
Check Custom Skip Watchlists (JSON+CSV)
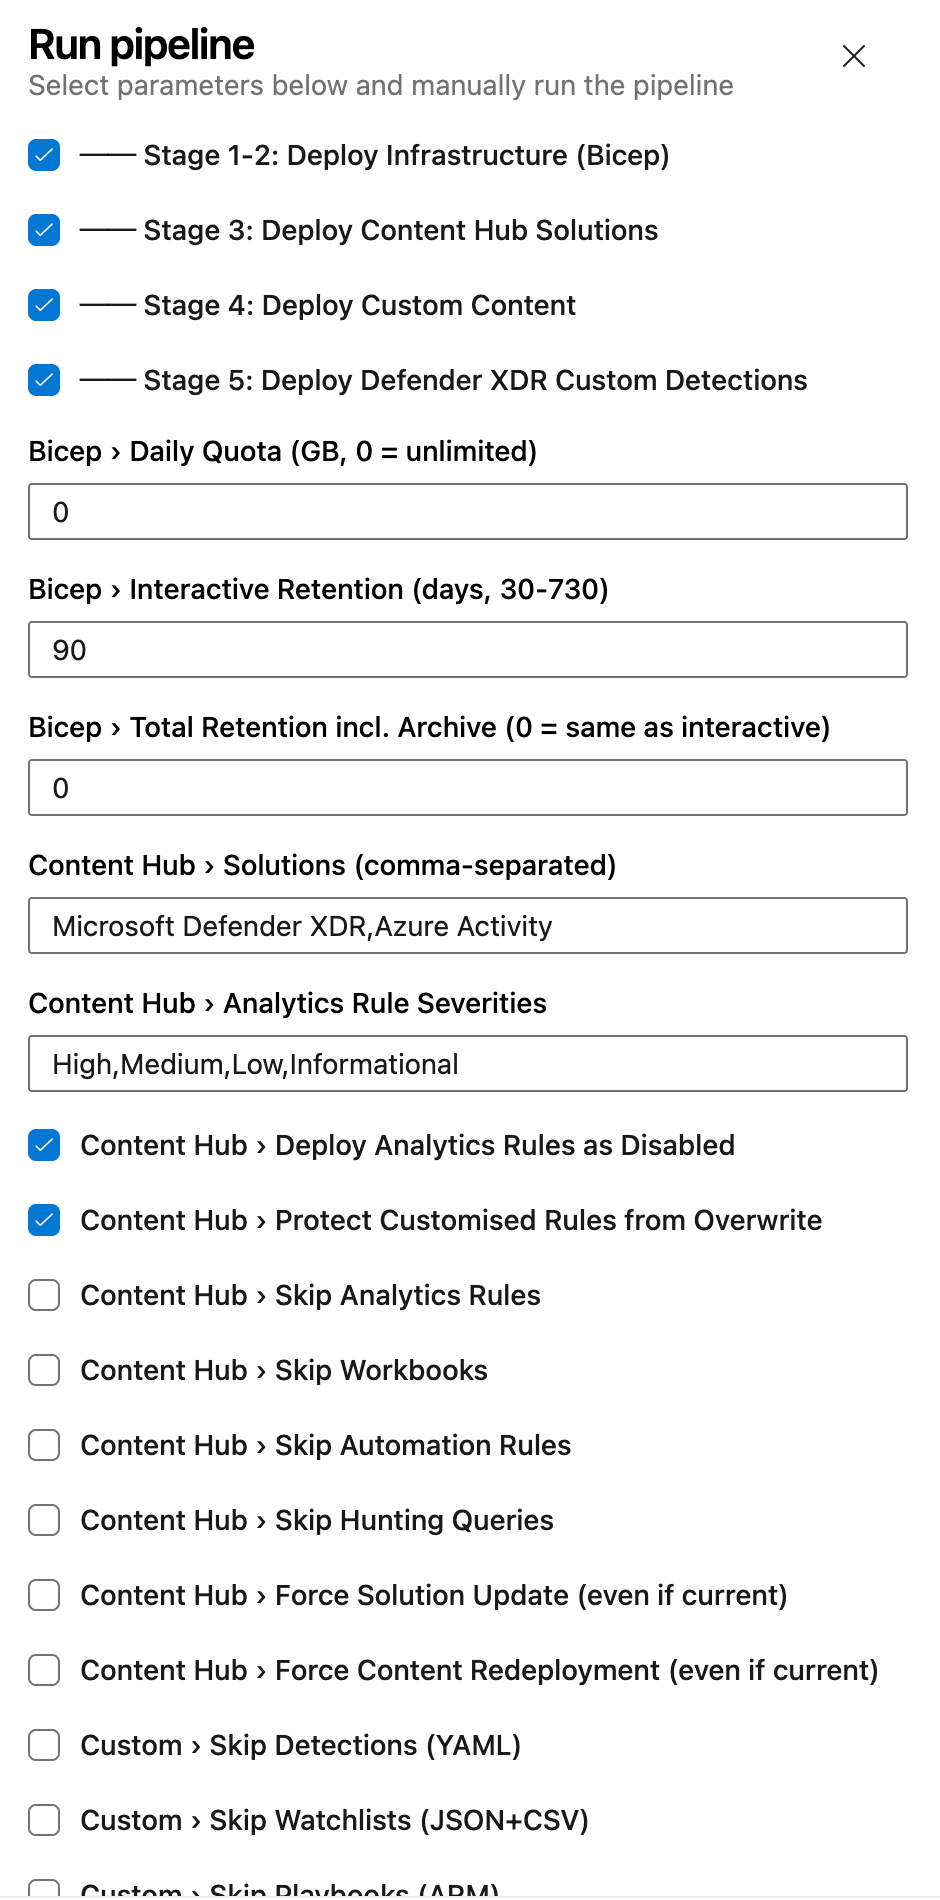pyautogui.click(x=44, y=1820)
